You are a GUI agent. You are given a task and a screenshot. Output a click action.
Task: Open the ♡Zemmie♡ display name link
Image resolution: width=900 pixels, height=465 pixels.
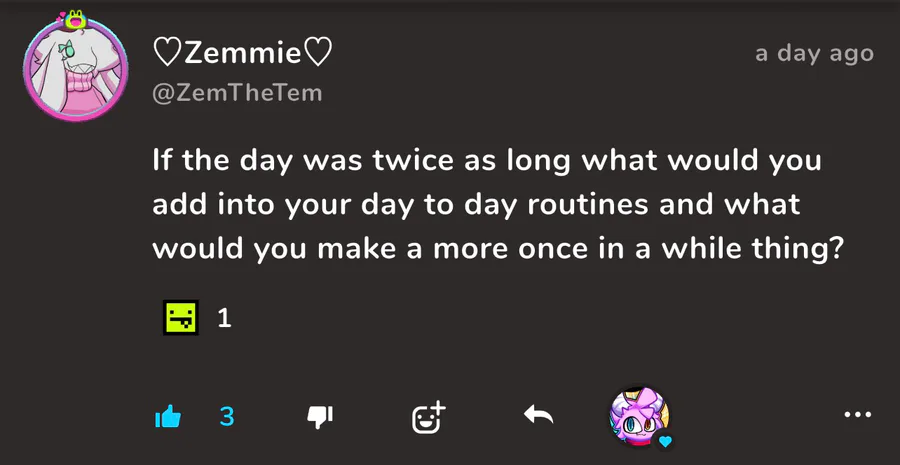(x=242, y=52)
